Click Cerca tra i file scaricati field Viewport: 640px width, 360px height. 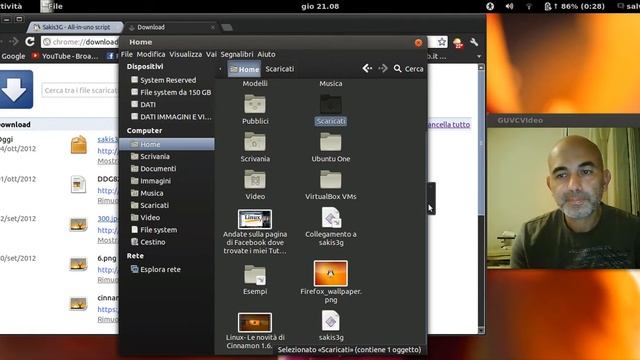[x=80, y=90]
